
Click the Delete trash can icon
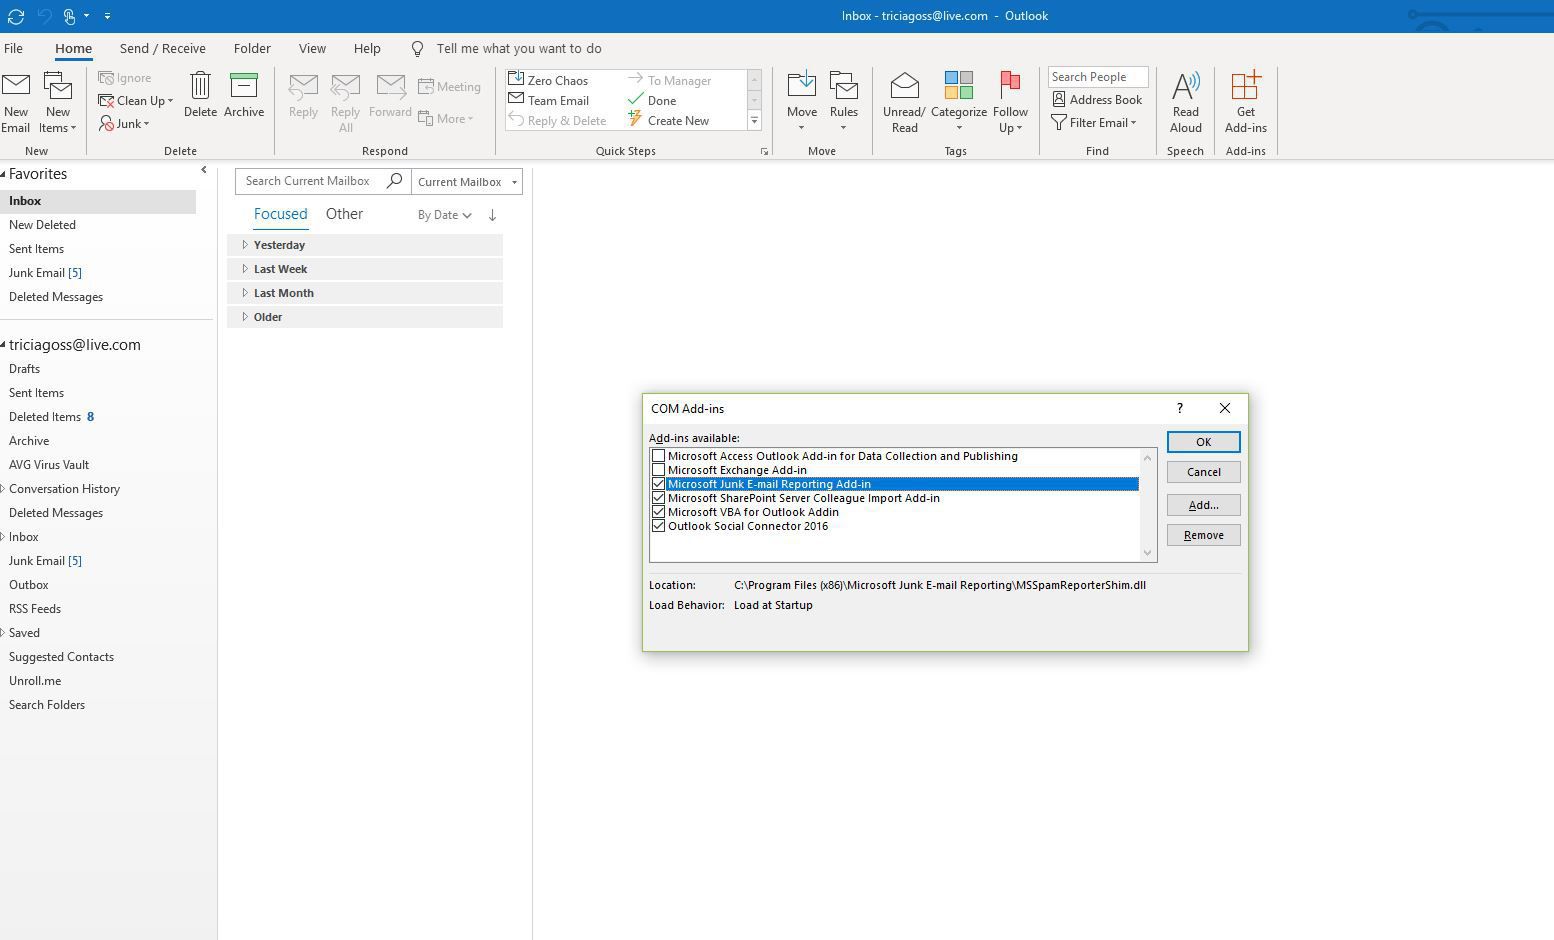200,86
